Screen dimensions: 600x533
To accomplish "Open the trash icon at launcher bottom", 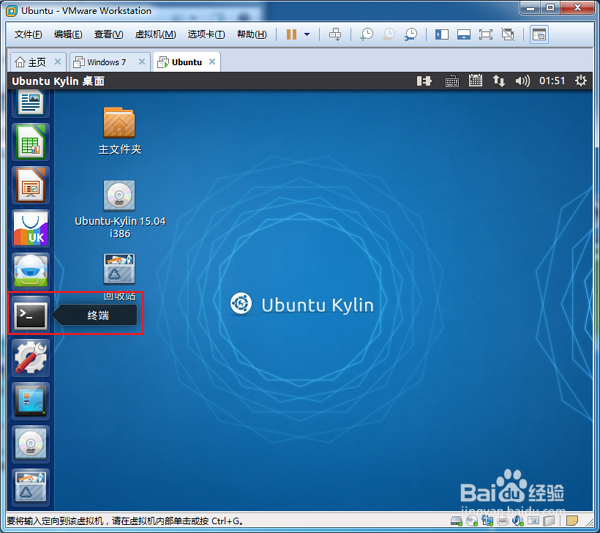I will (31, 487).
